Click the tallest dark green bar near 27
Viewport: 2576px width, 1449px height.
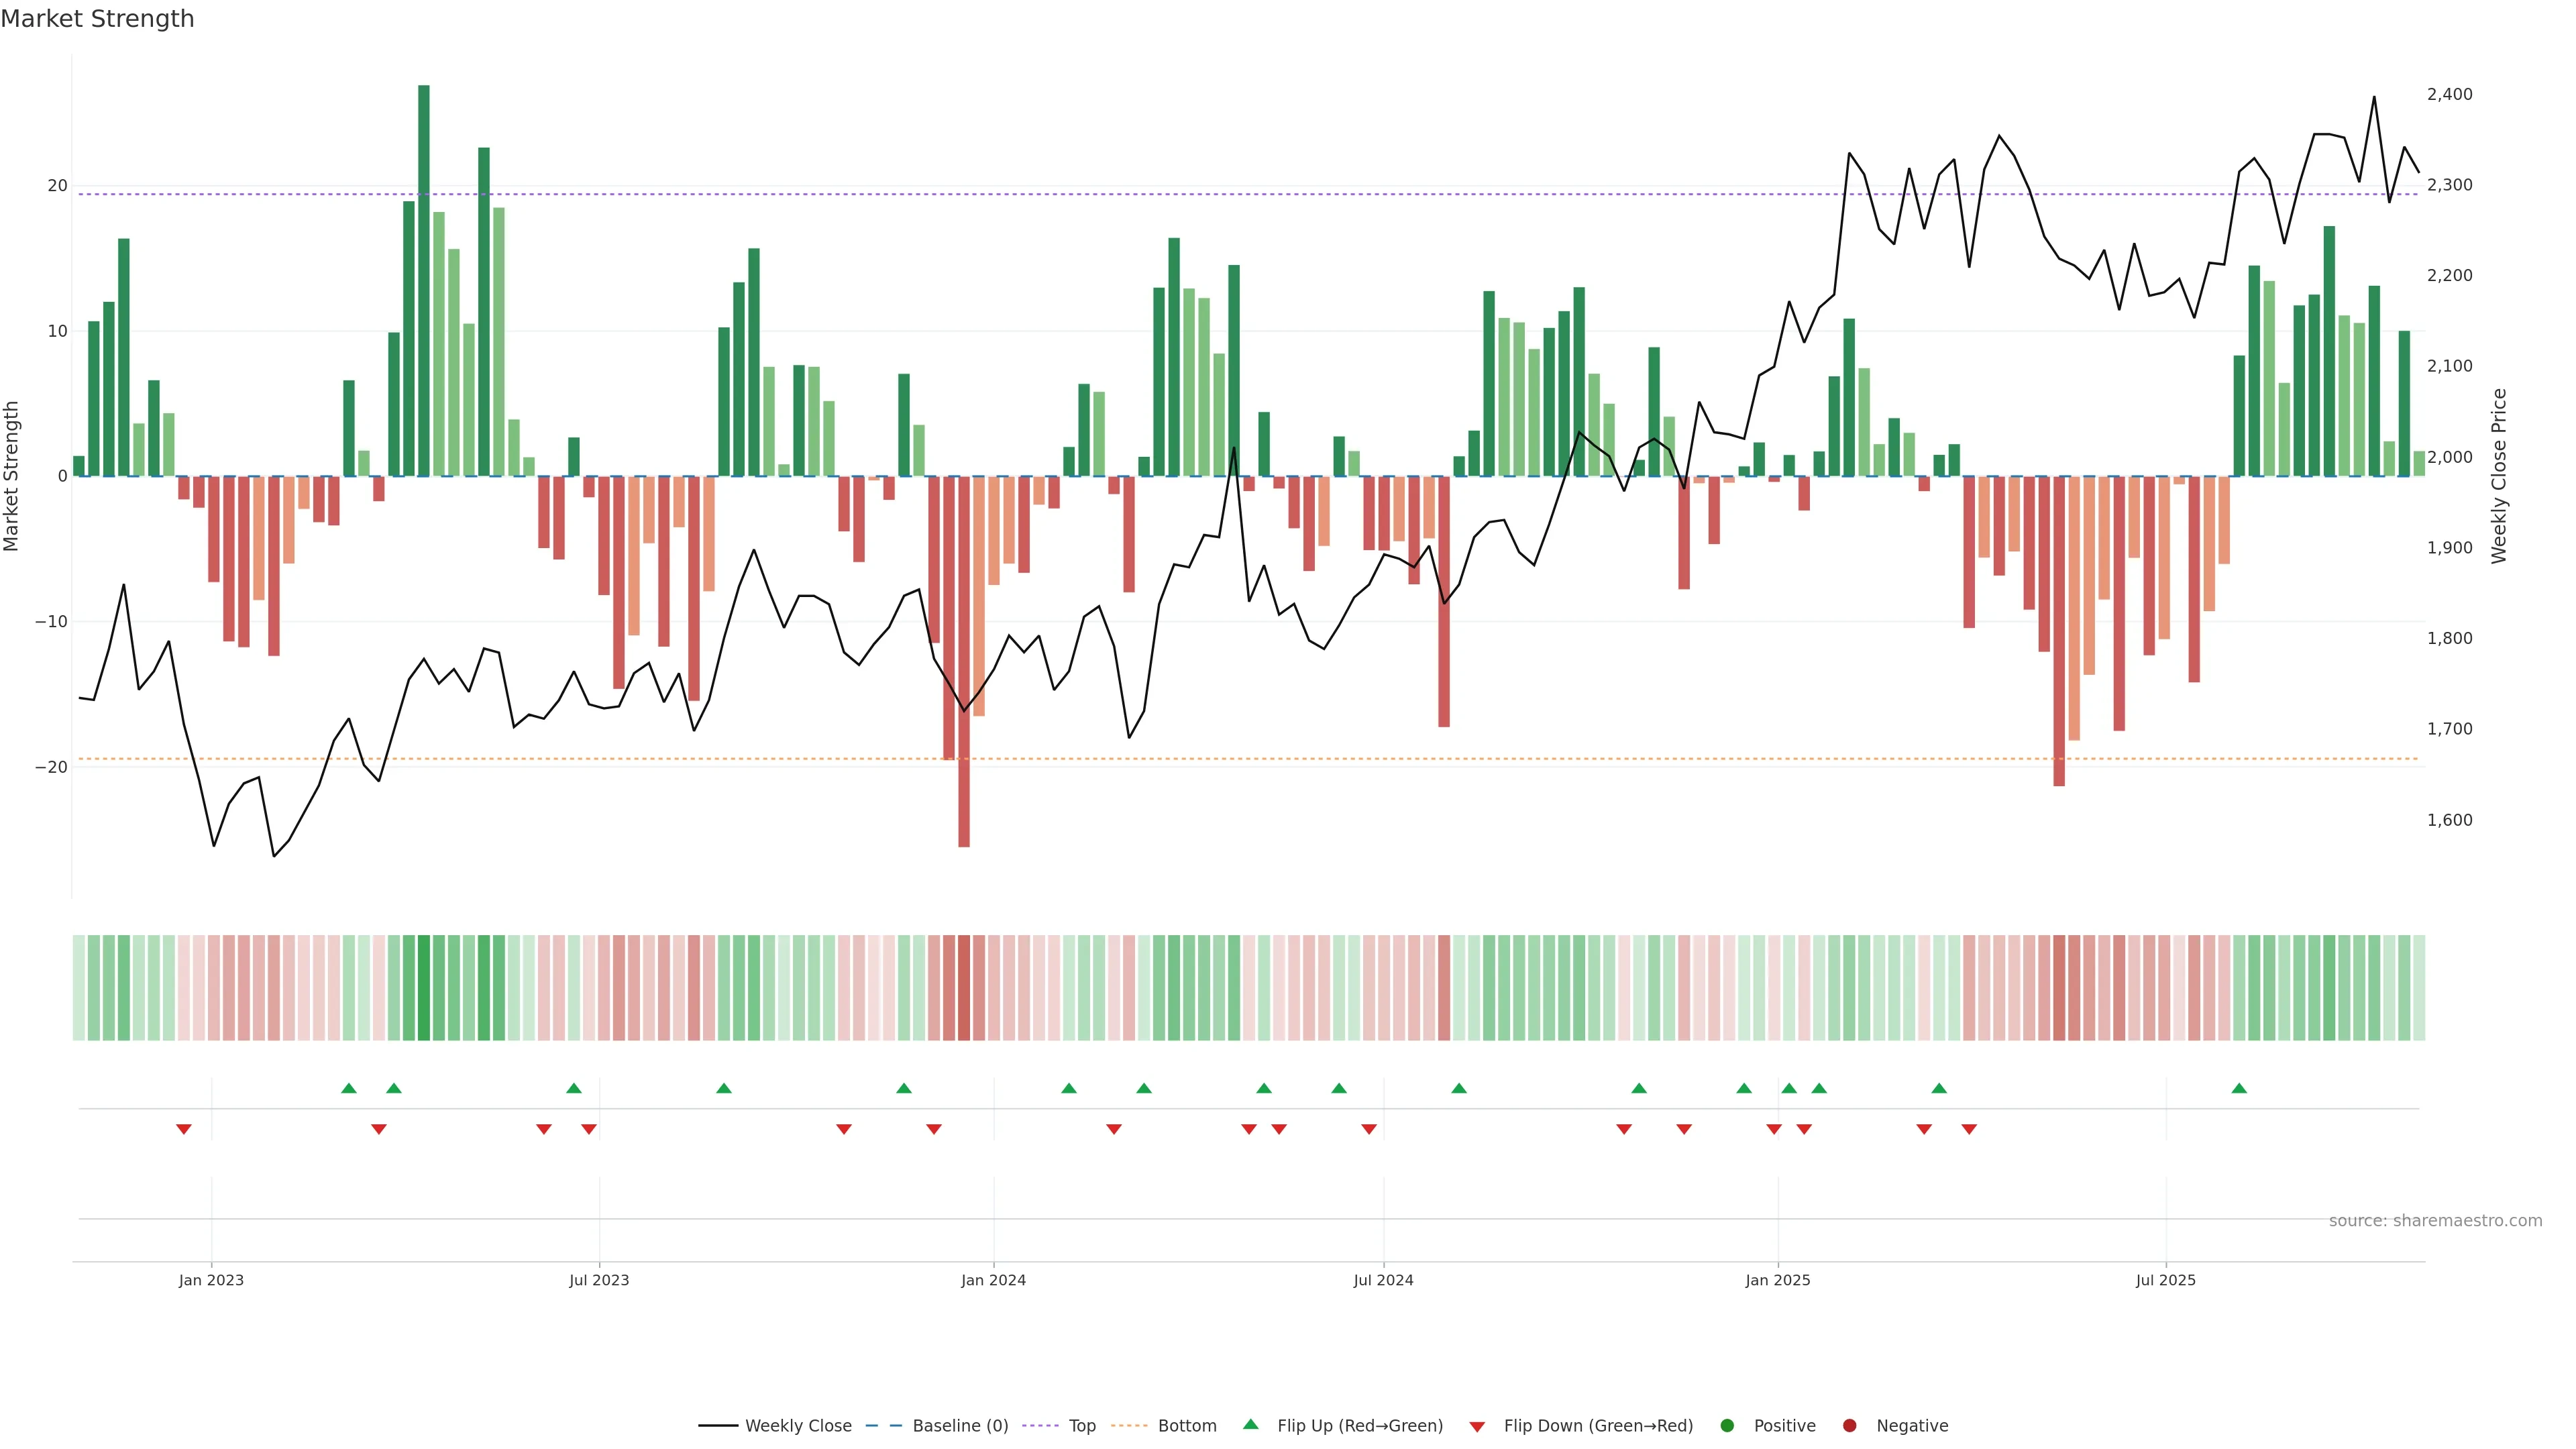click(424, 280)
